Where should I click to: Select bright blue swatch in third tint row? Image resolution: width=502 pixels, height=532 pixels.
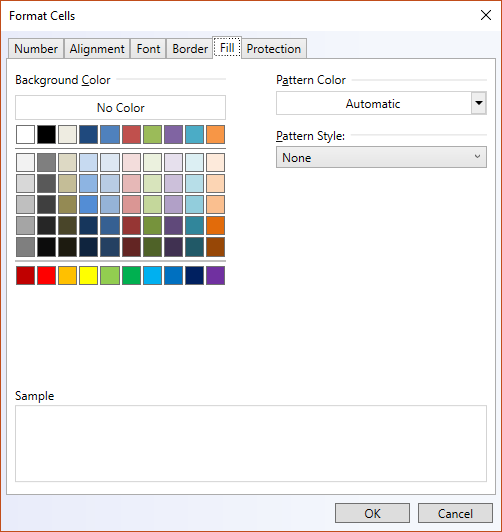[89, 205]
